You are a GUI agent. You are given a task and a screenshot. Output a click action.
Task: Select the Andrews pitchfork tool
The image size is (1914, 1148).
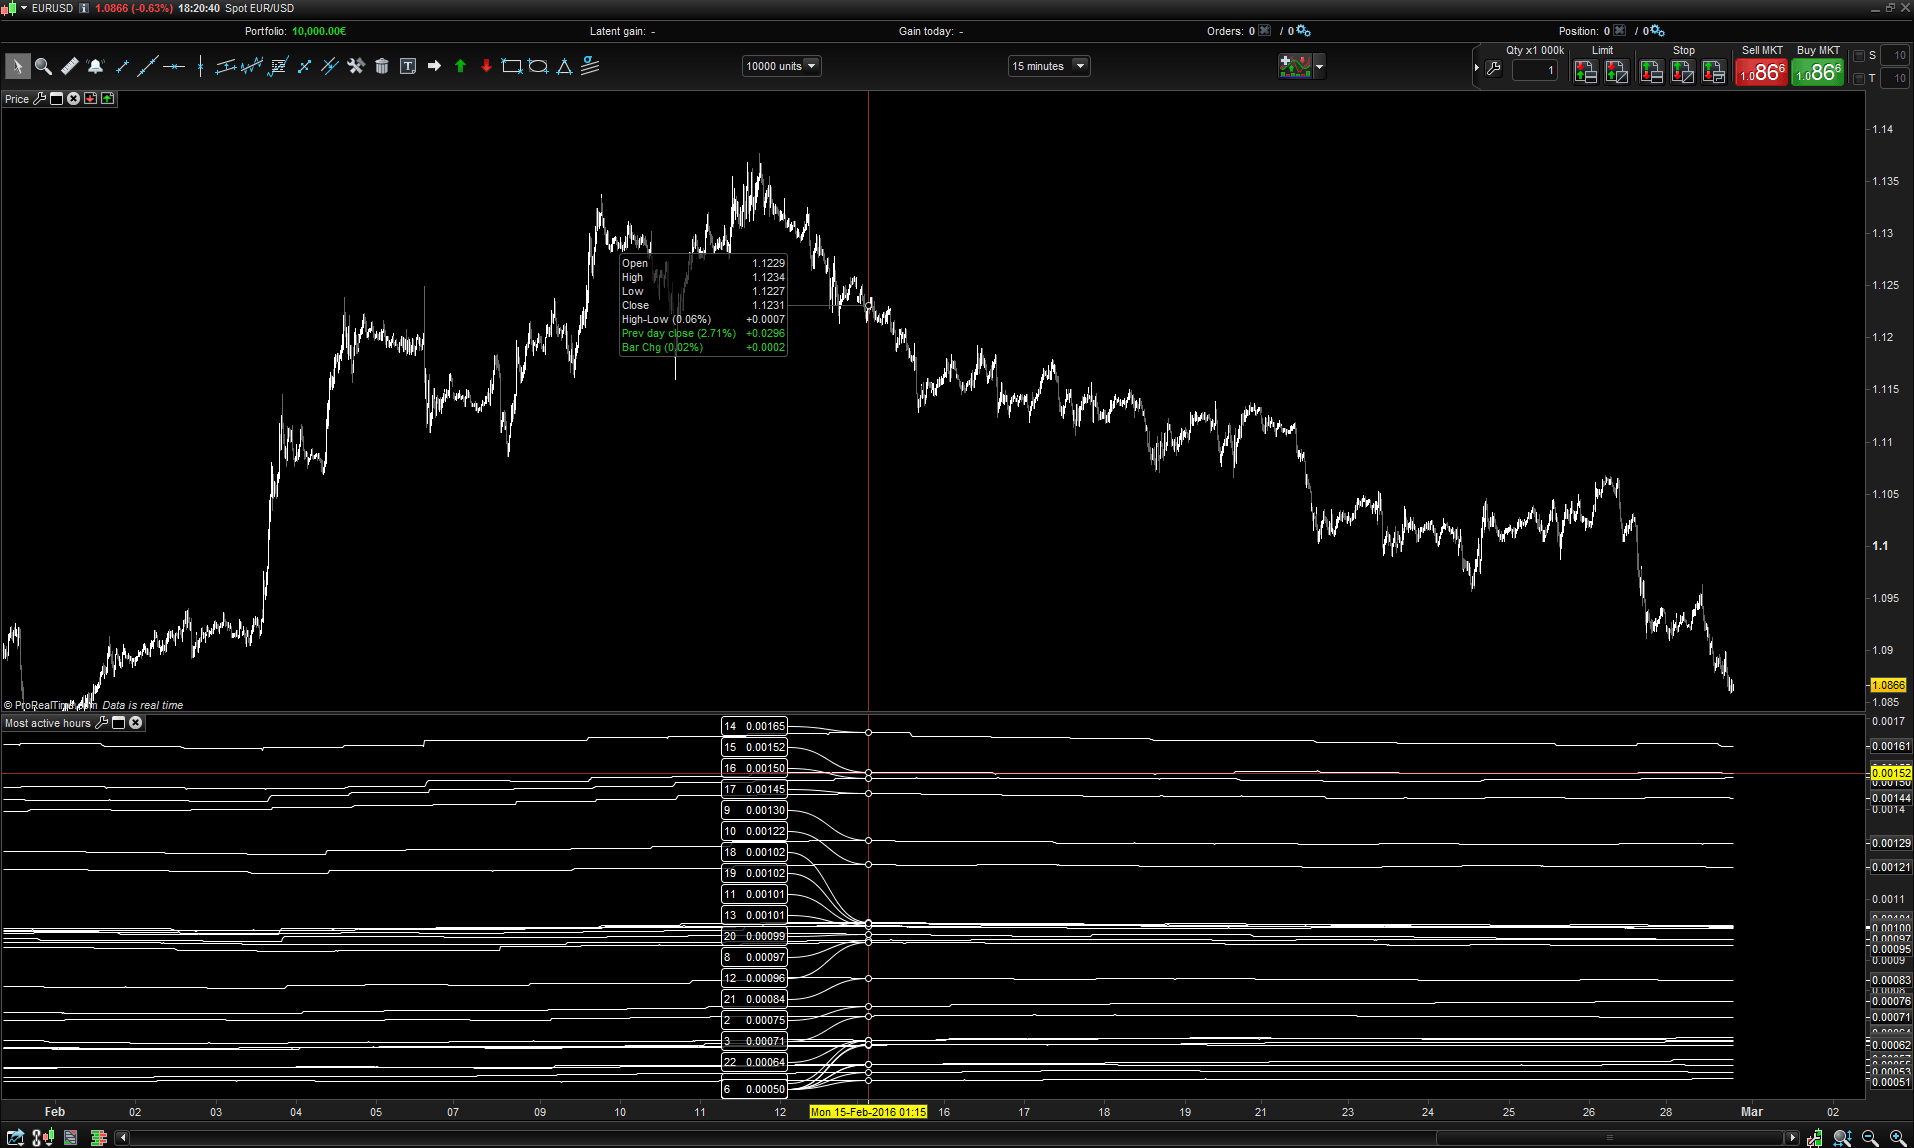(329, 66)
